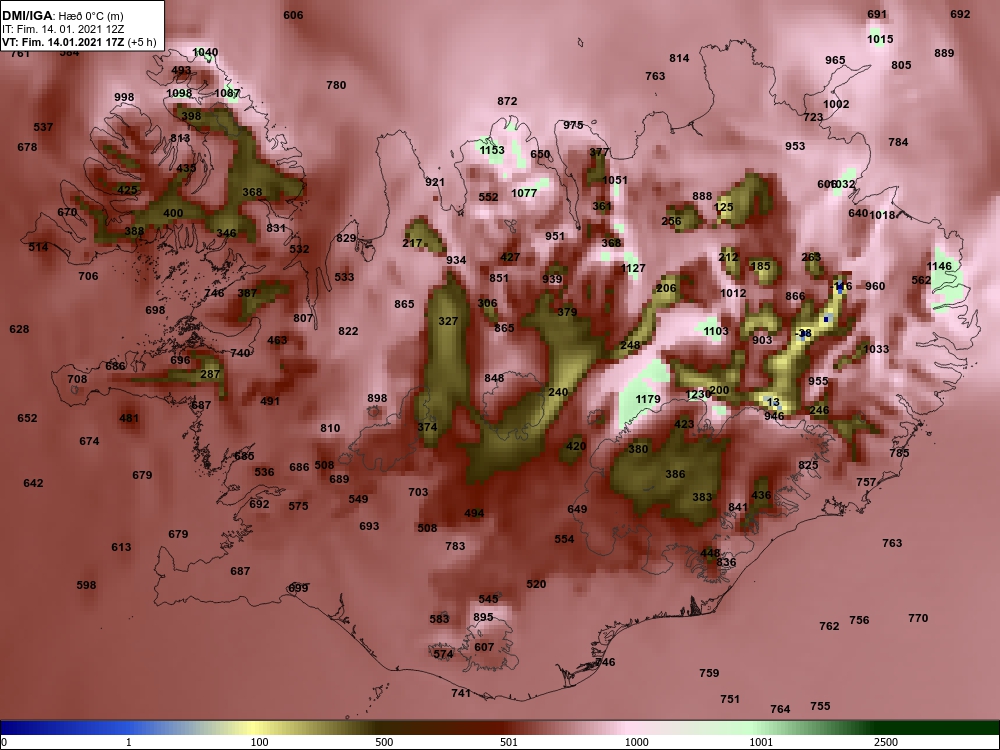Viewport: 1000px width, 750px height.
Task: Click the map value '1103'
Action: point(716,330)
